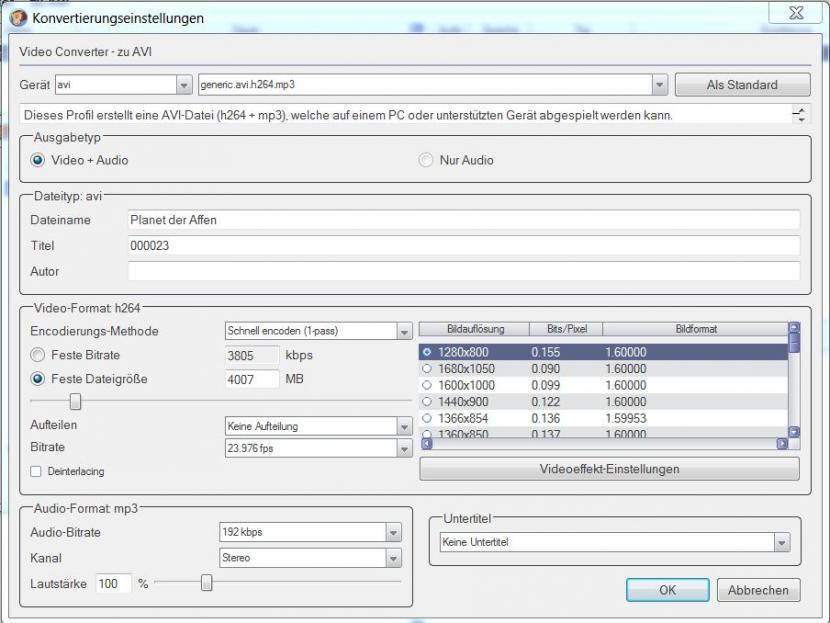The height and width of the screenshot is (623, 830).
Task: Sort by the Bildauflösung column header
Action: pos(474,329)
